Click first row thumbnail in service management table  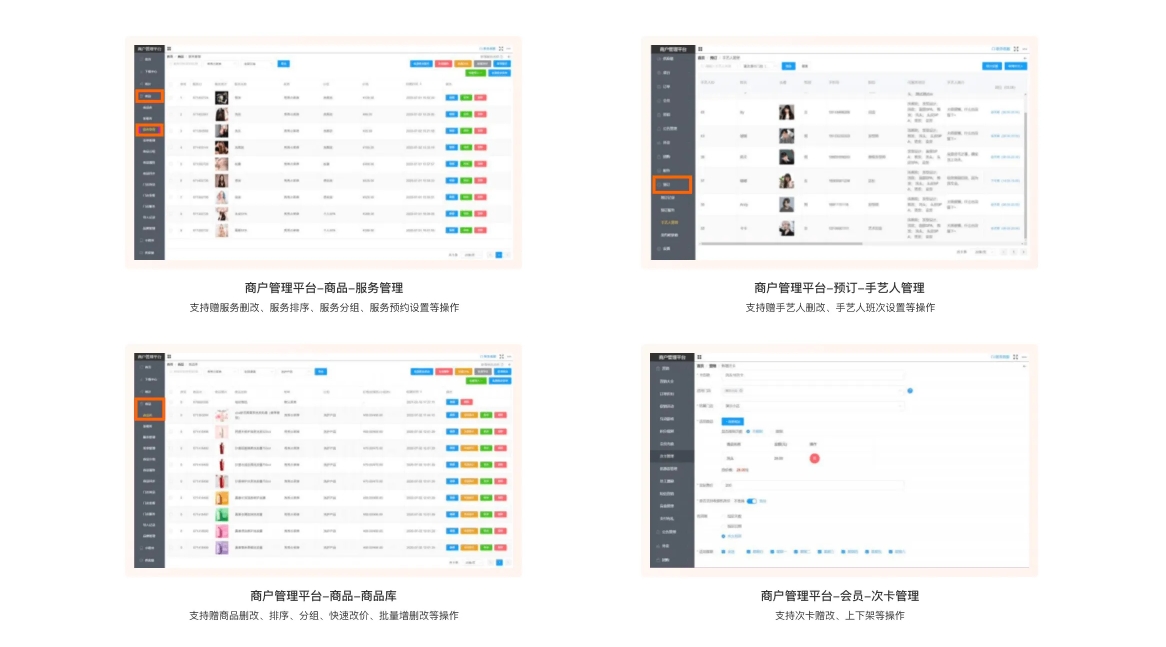point(221,98)
